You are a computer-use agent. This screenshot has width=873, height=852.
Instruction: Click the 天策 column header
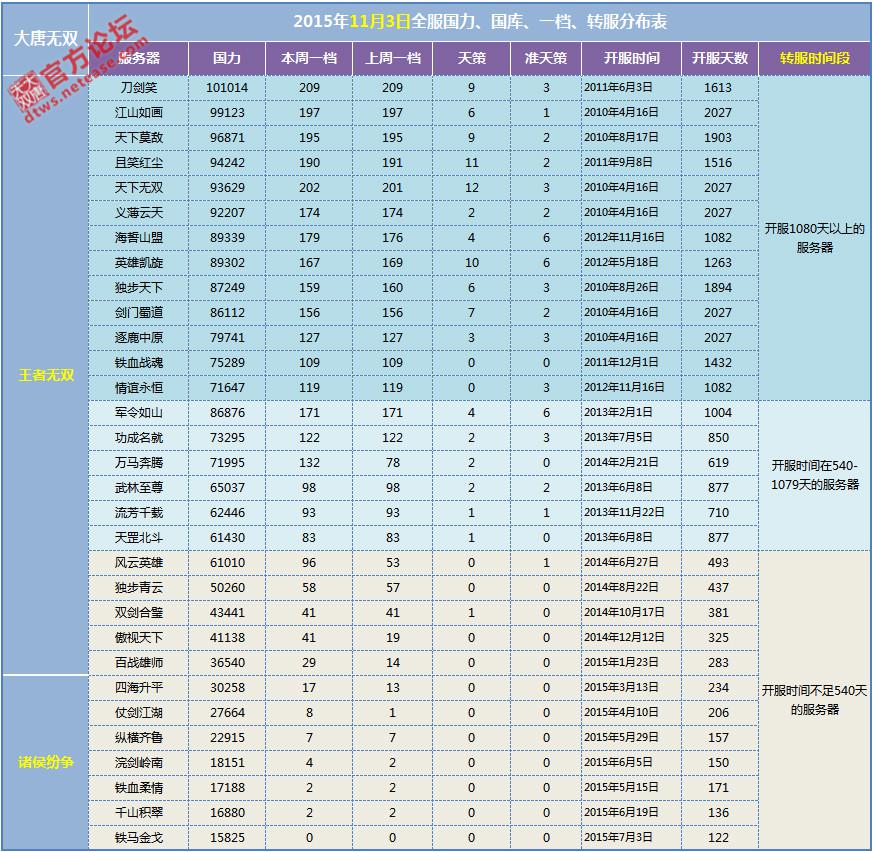[471, 58]
